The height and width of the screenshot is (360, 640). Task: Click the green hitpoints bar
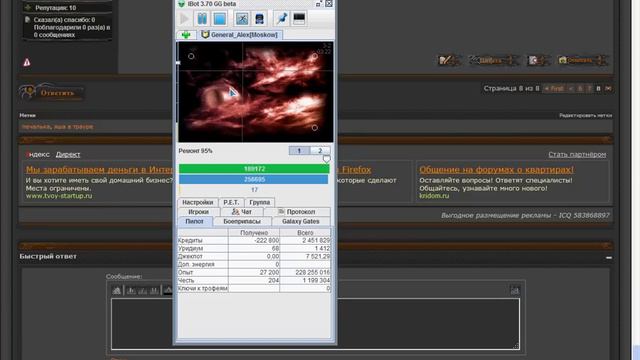pos(253,169)
